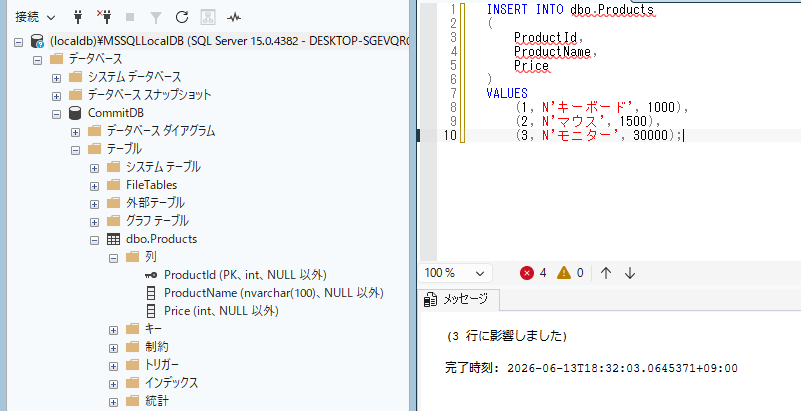The height and width of the screenshot is (411, 801).
Task: Click the yellow warning count icon showing 0
Action: pyautogui.click(x=563, y=273)
